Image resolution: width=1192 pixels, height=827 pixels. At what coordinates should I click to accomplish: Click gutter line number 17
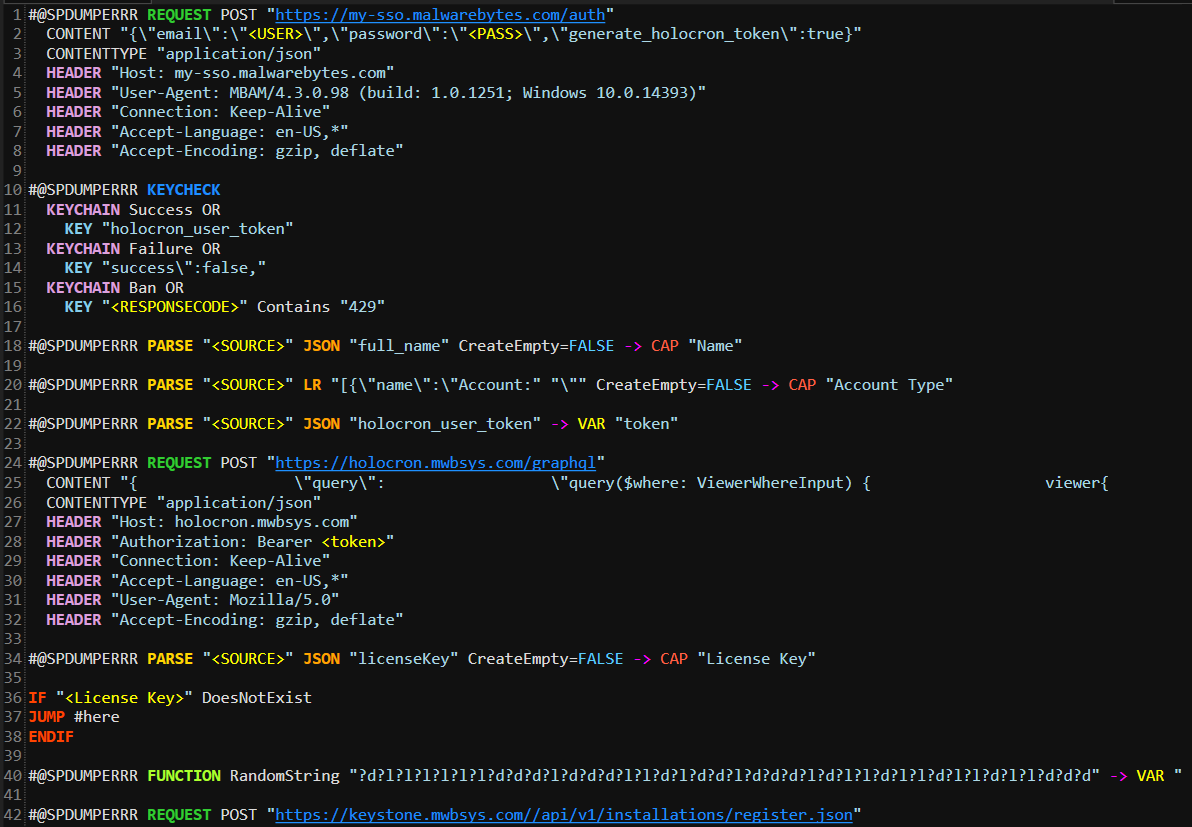click(x=13, y=327)
